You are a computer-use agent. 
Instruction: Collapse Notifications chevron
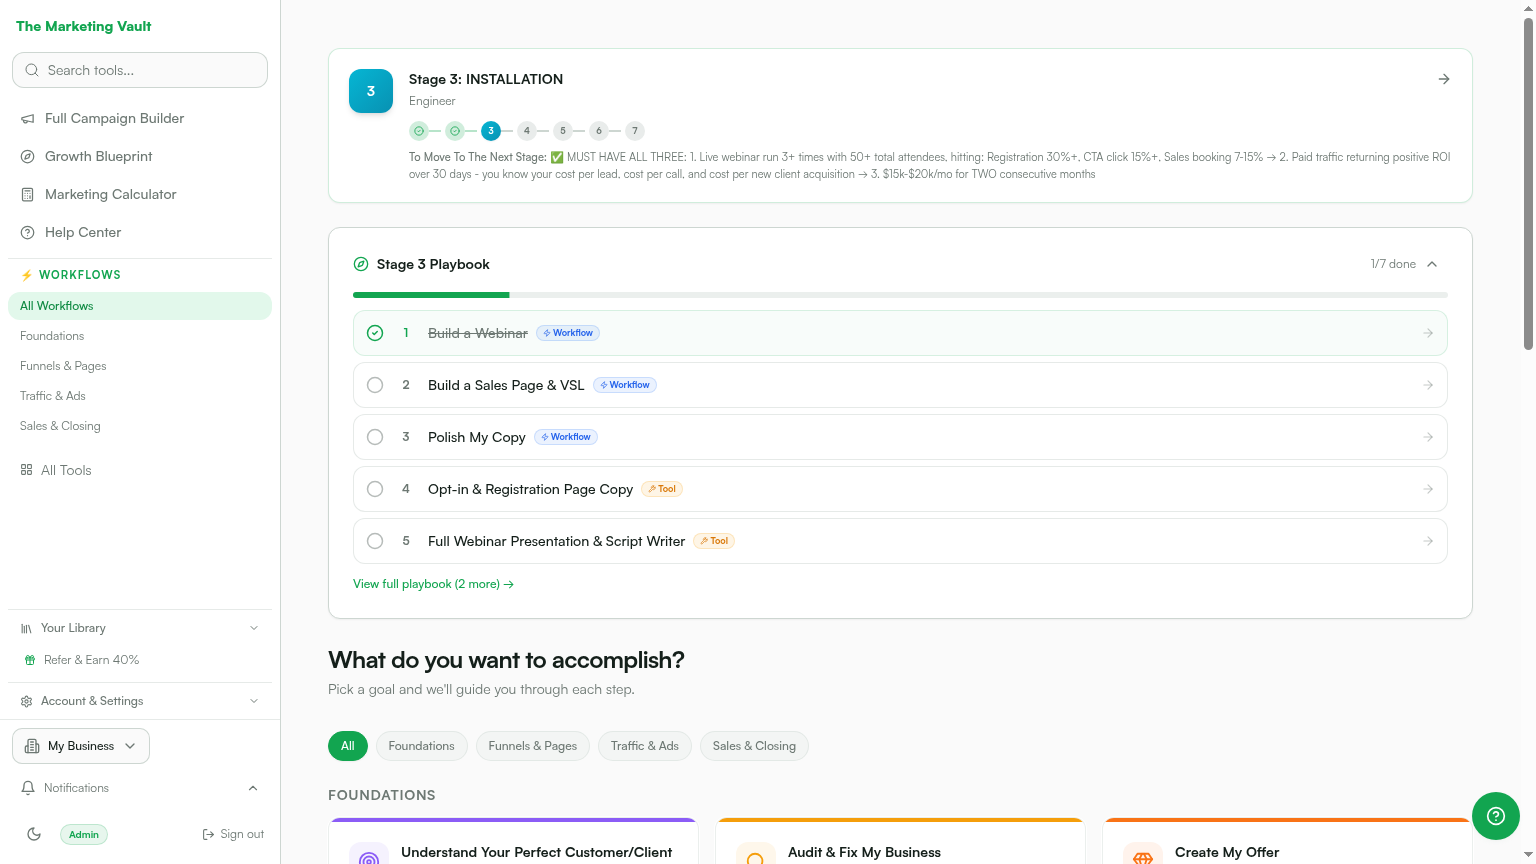(x=253, y=788)
